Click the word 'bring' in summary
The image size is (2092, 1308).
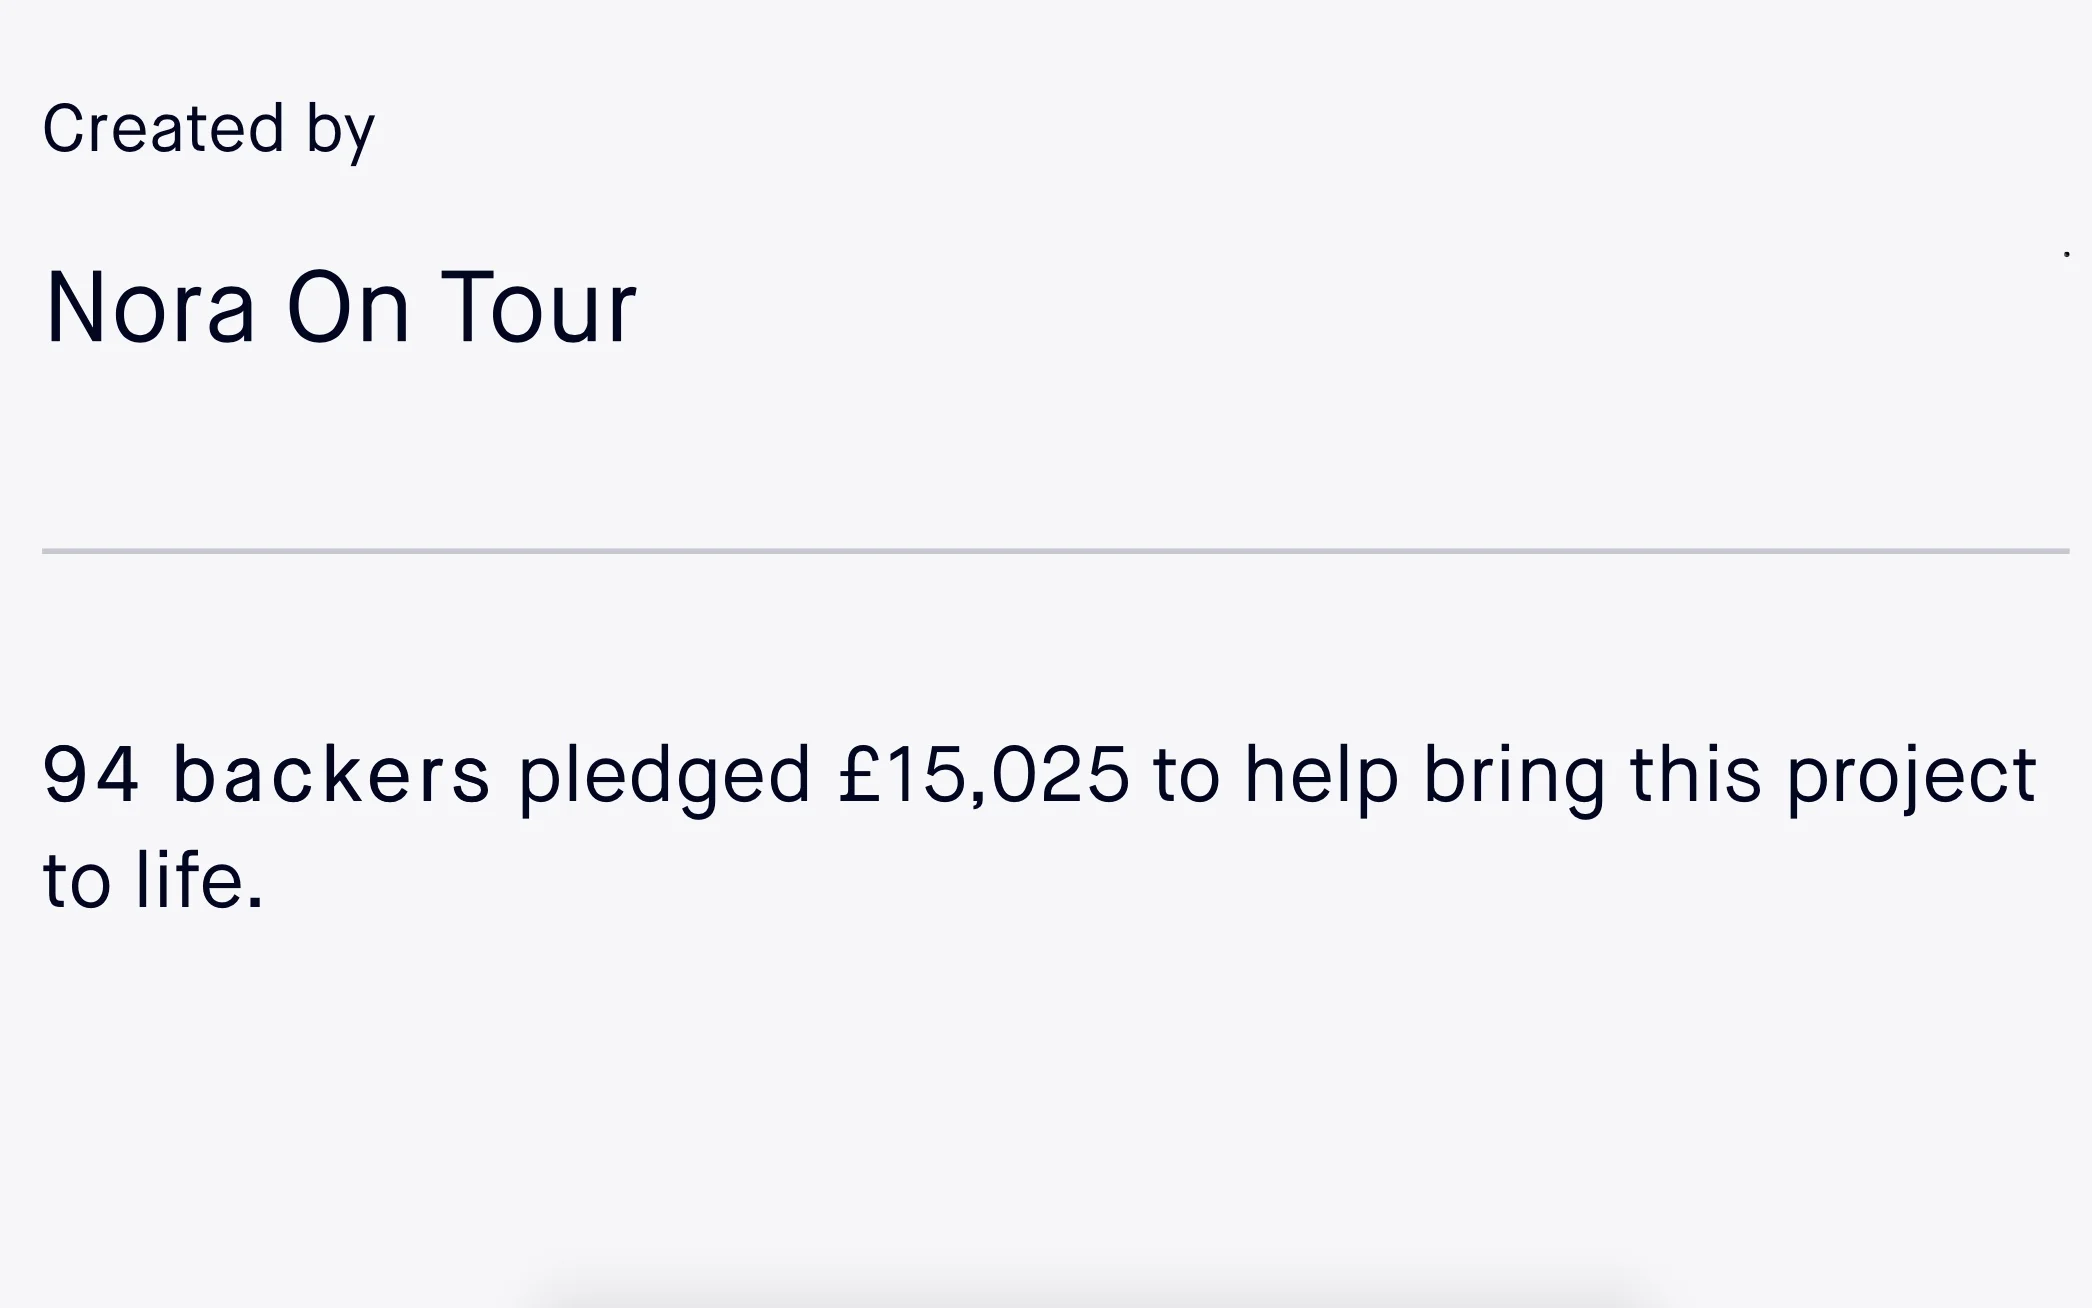click(1514, 779)
